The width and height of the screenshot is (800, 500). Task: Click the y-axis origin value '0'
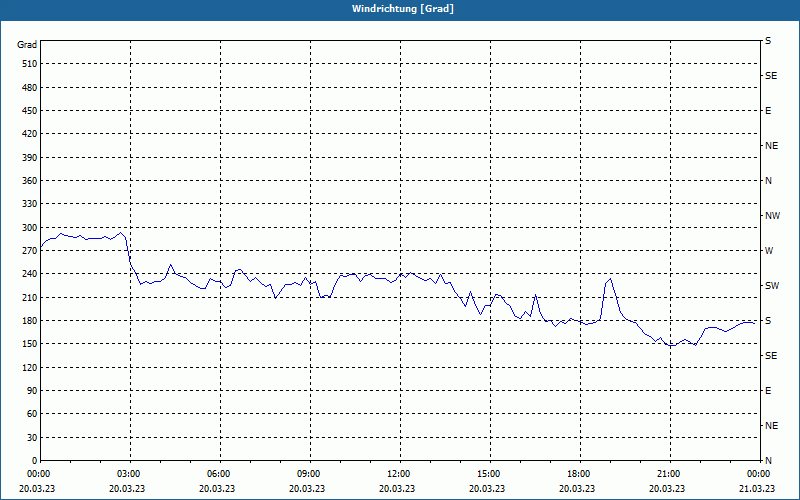(x=34, y=461)
